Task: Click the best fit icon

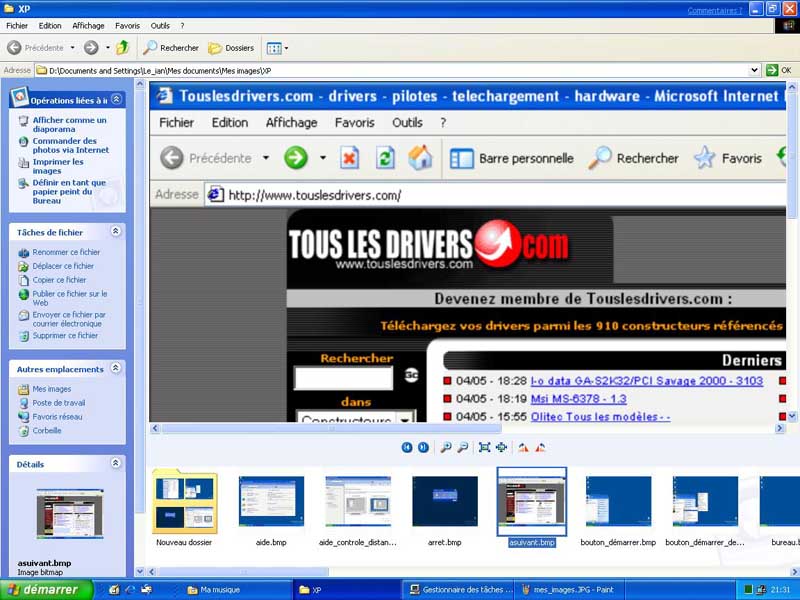Action: click(484, 447)
